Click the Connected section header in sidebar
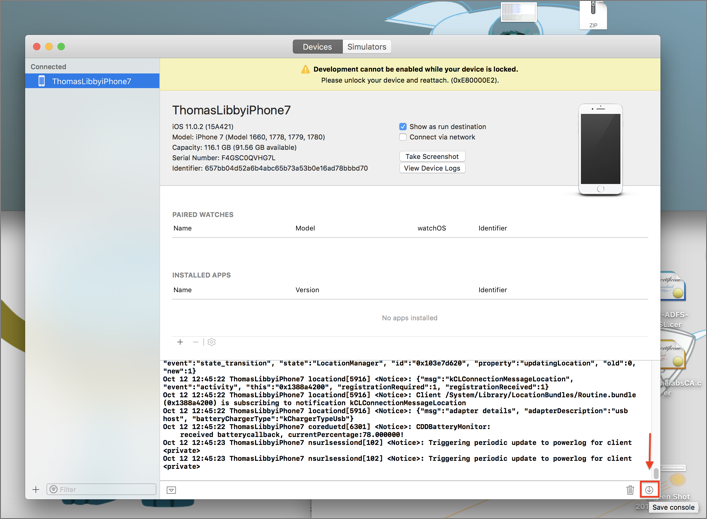 point(48,67)
